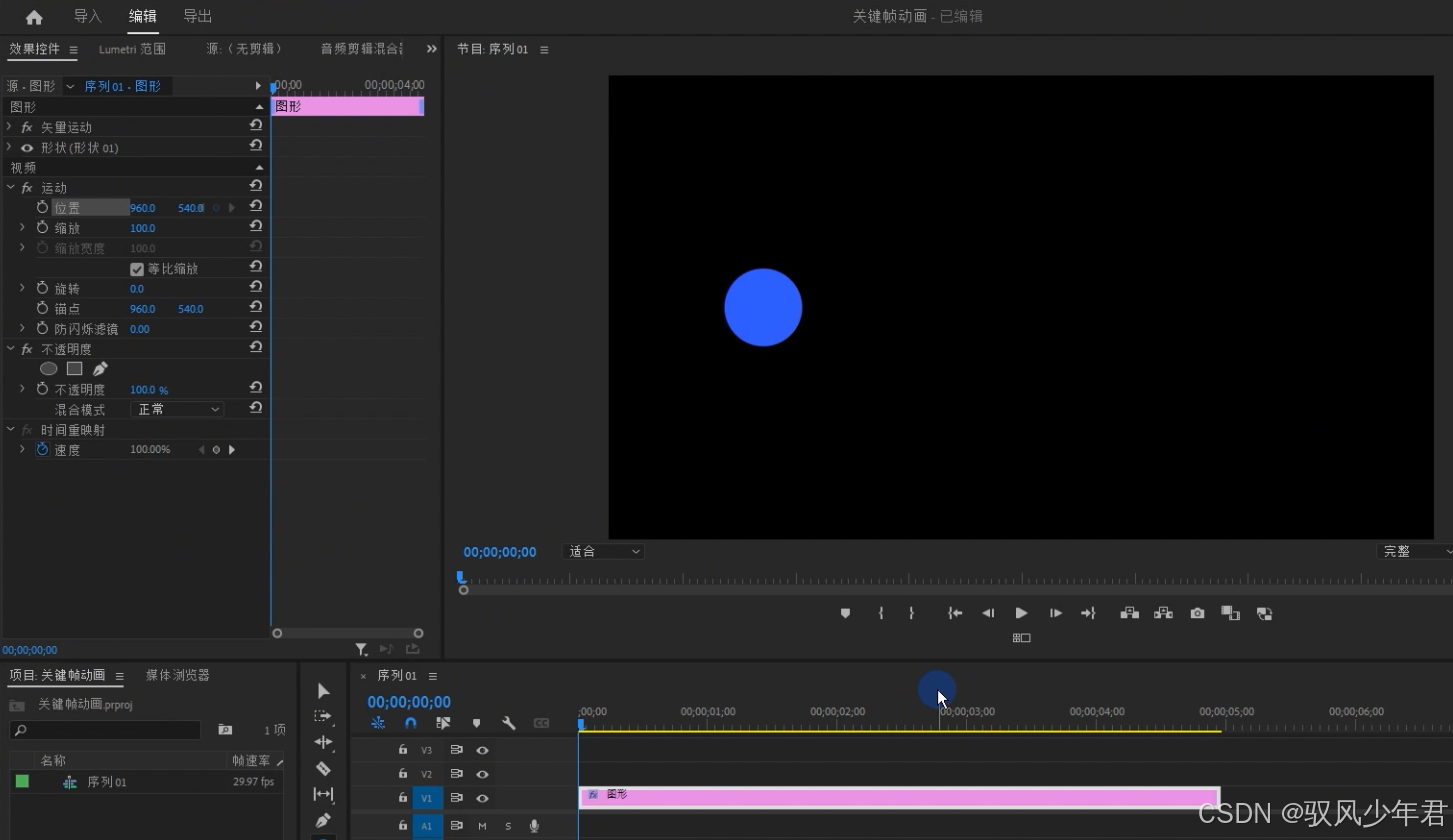This screenshot has width=1453, height=840.
Task: Add a keyframe for 速度
Action: [216, 450]
